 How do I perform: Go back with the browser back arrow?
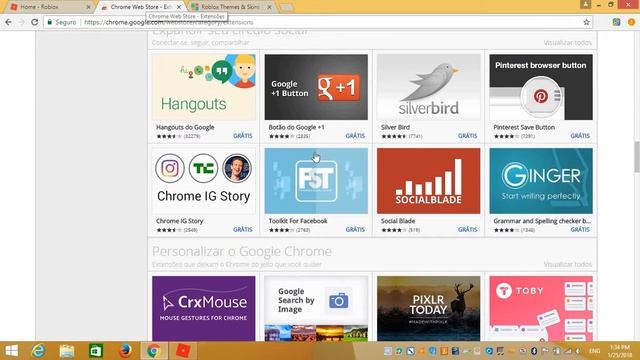click(x=9, y=22)
